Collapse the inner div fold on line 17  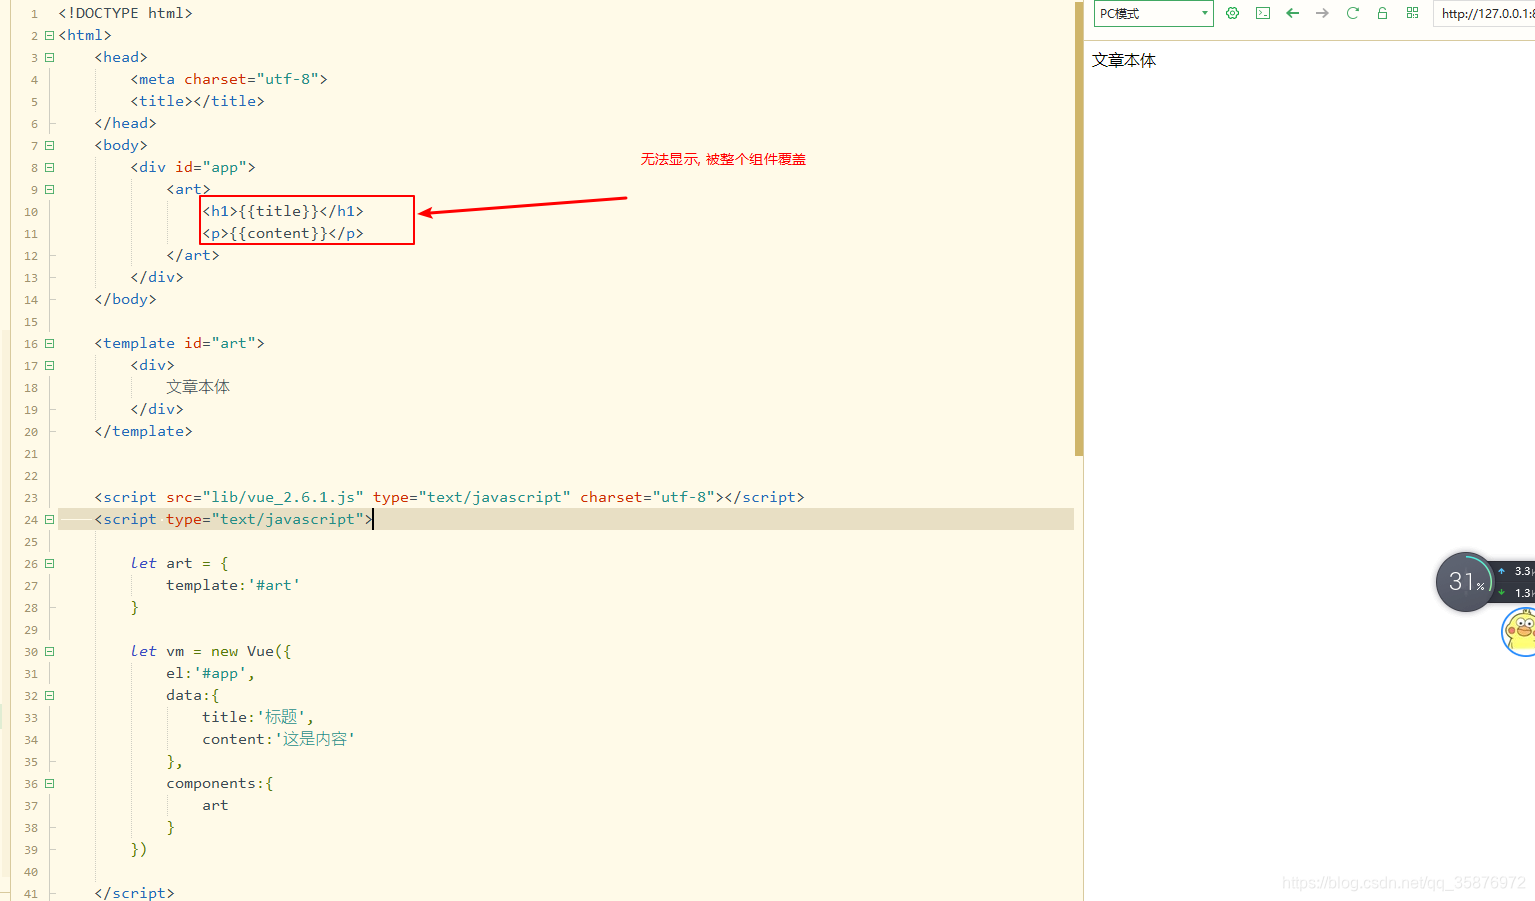(49, 365)
